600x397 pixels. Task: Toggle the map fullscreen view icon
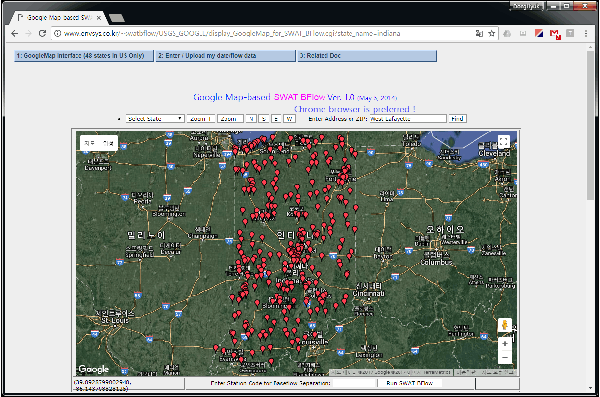point(504,142)
